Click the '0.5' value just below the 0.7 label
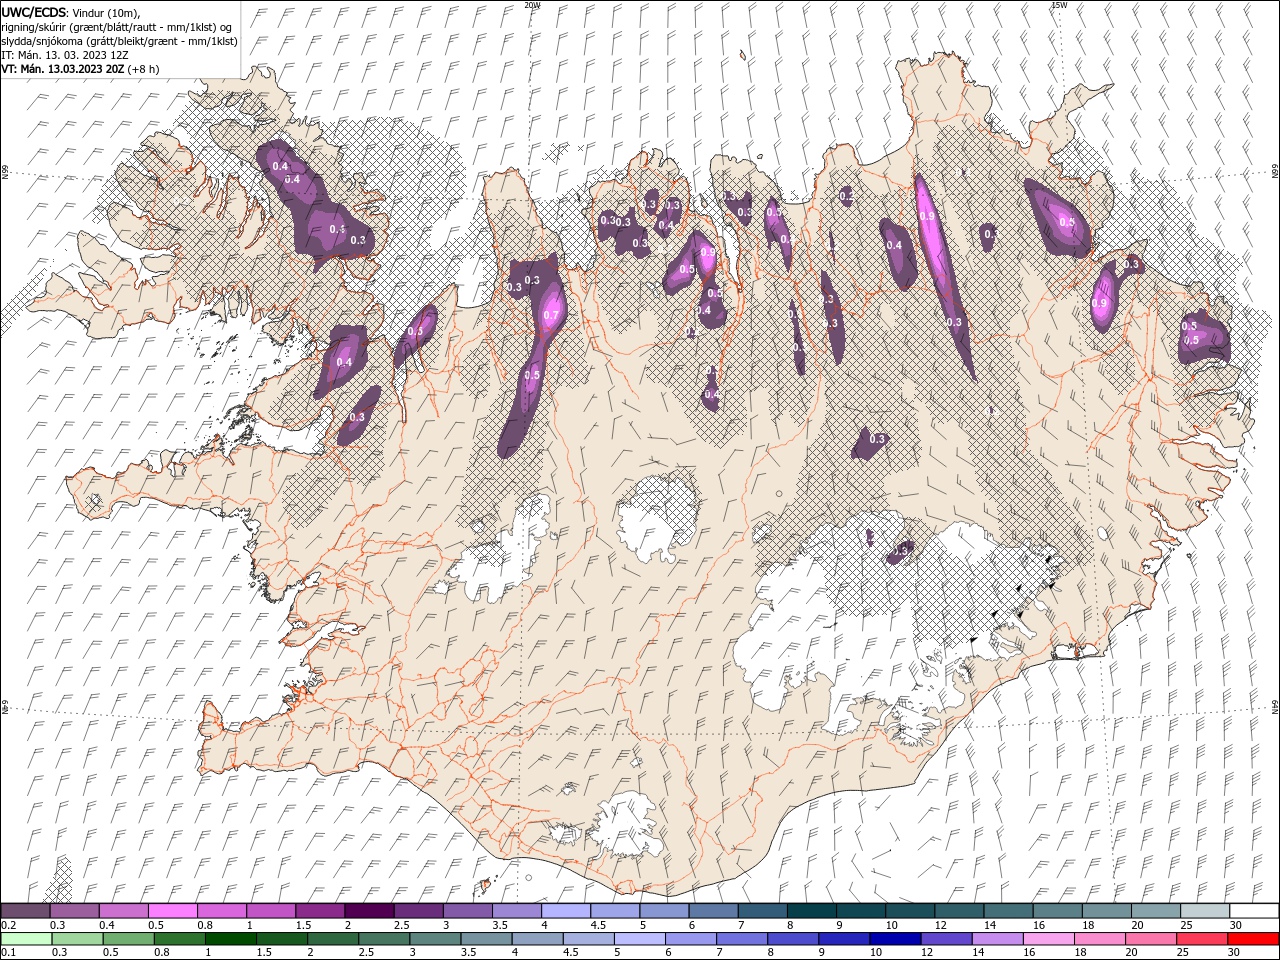Viewport: 1280px width, 960px height. click(532, 376)
